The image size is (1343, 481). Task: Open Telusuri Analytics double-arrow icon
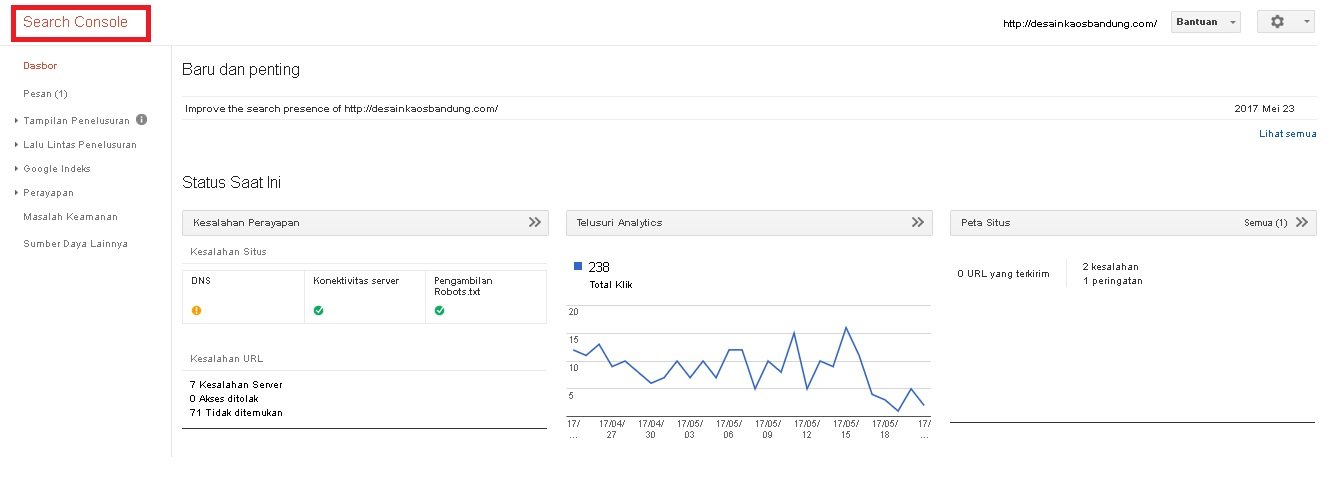[918, 223]
